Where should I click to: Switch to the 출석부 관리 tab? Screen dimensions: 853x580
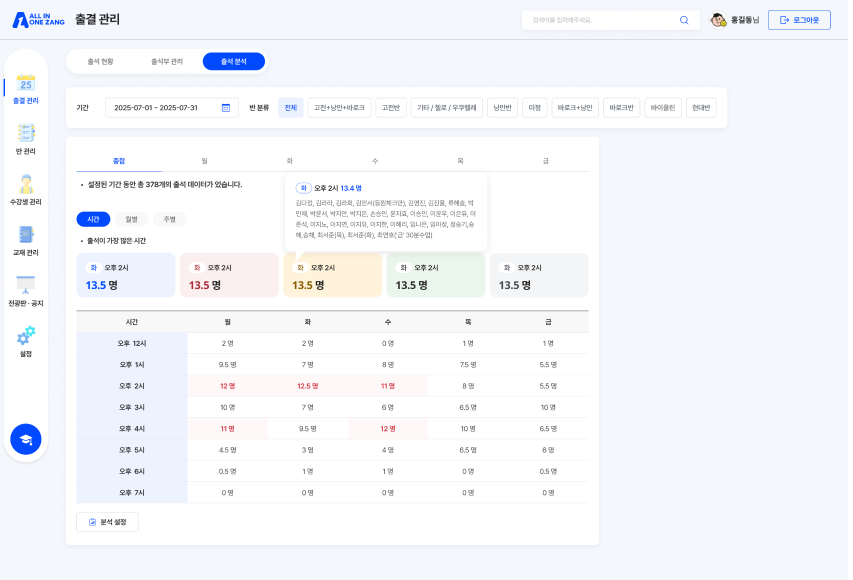click(x=167, y=61)
